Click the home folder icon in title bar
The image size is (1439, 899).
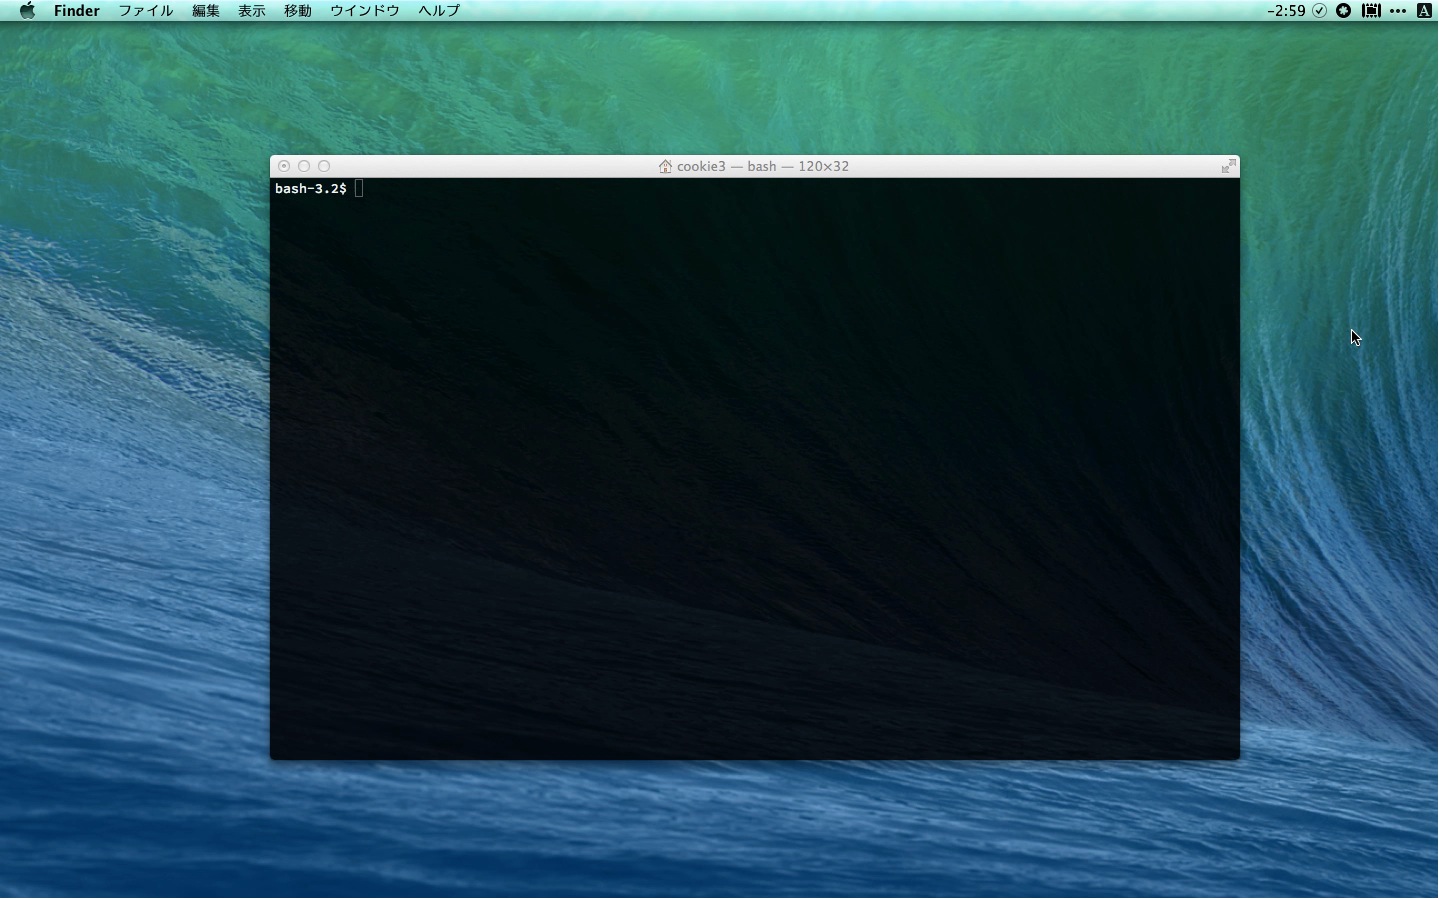coord(665,166)
